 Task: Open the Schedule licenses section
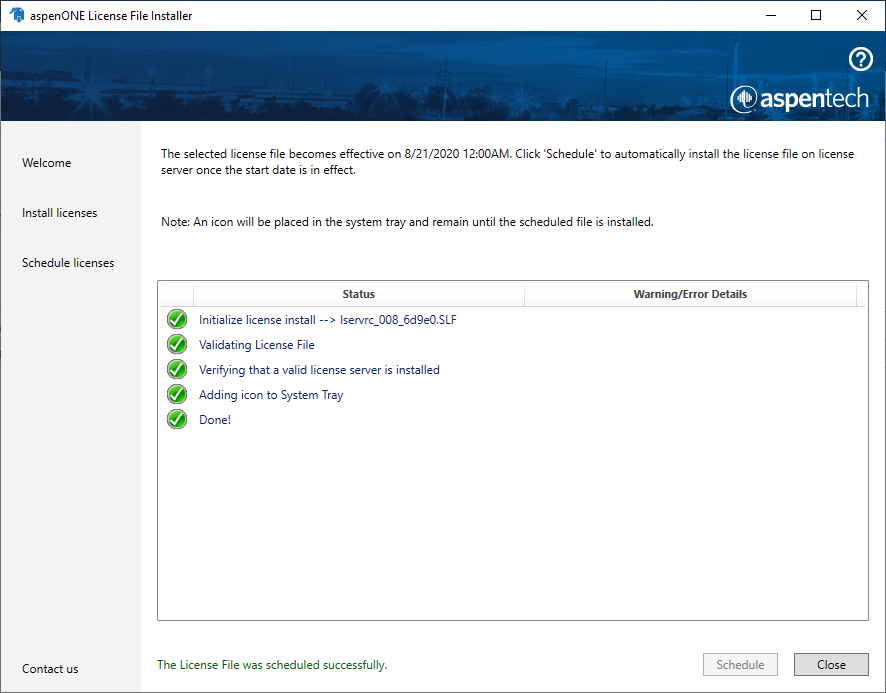pos(68,263)
